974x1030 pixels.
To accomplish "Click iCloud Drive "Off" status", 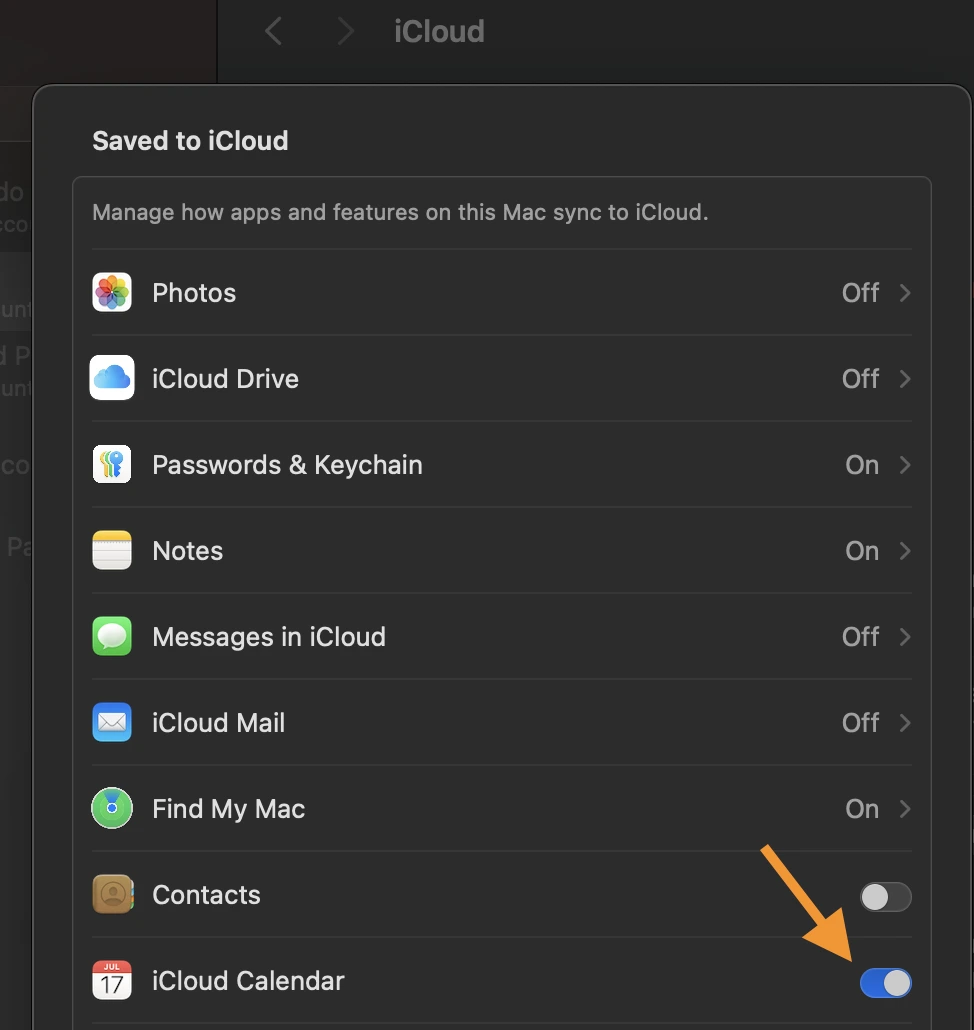I will tap(860, 379).
